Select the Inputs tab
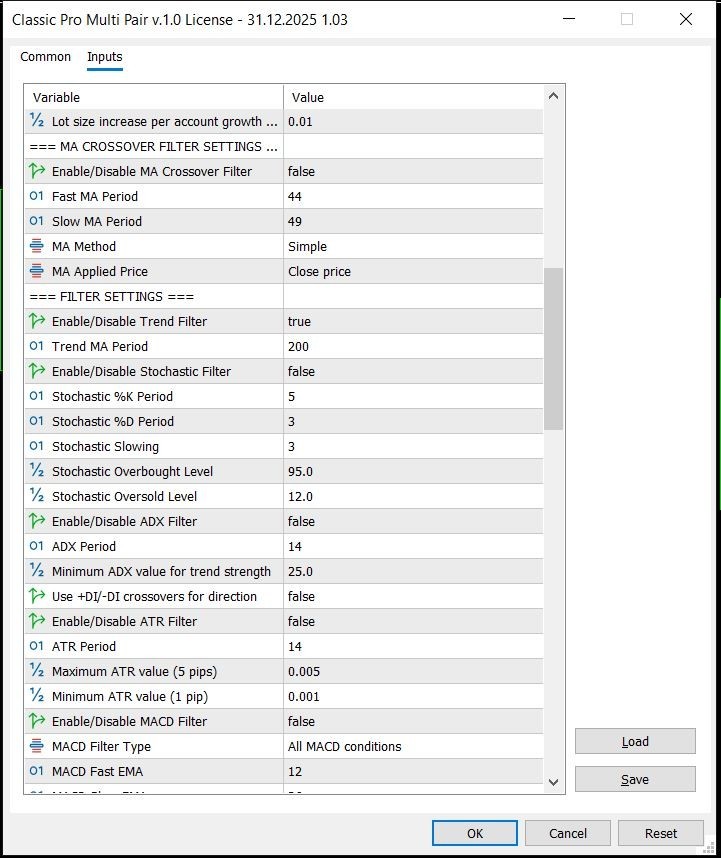721x858 pixels. coord(104,57)
